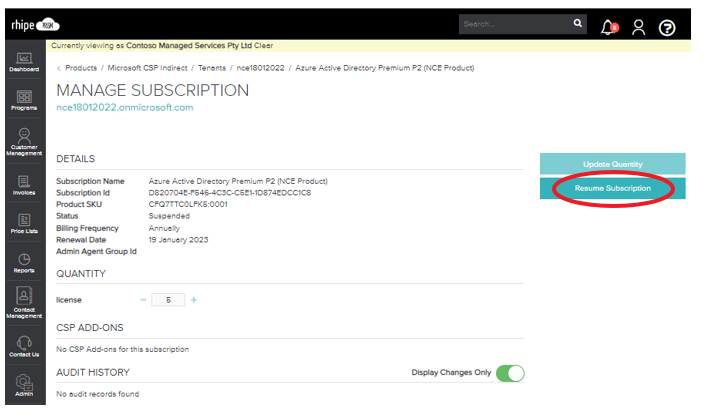705x419 pixels.
Task: Open notifications bell icon
Action: click(609, 27)
